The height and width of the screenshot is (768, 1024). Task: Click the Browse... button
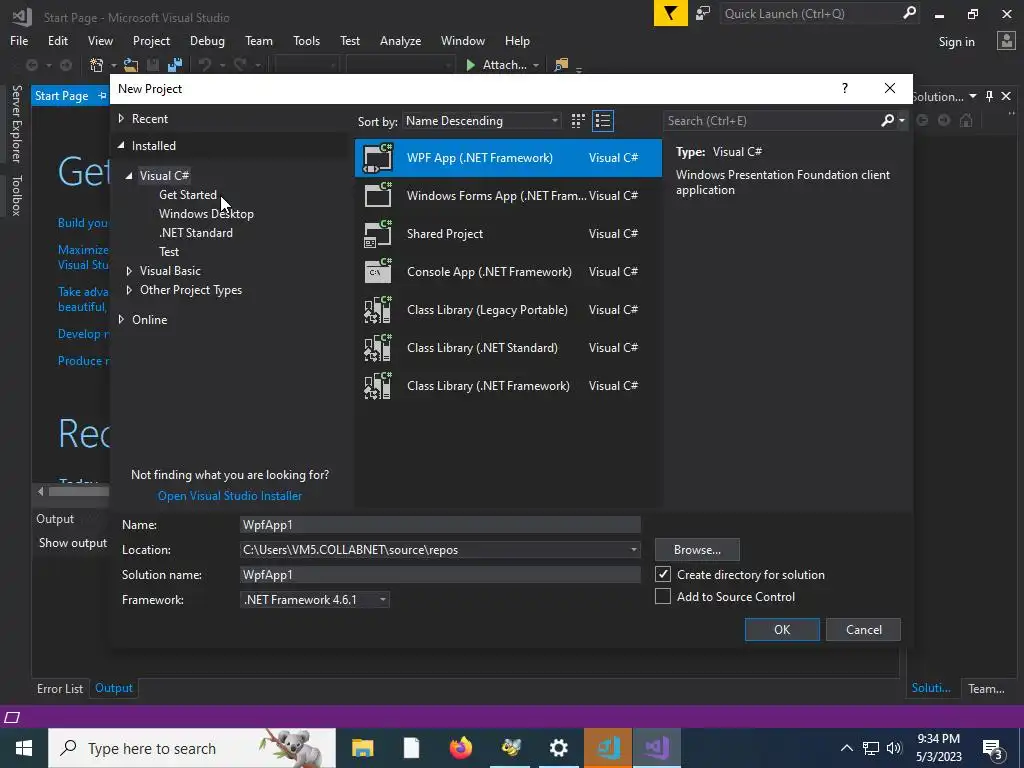[697, 550]
